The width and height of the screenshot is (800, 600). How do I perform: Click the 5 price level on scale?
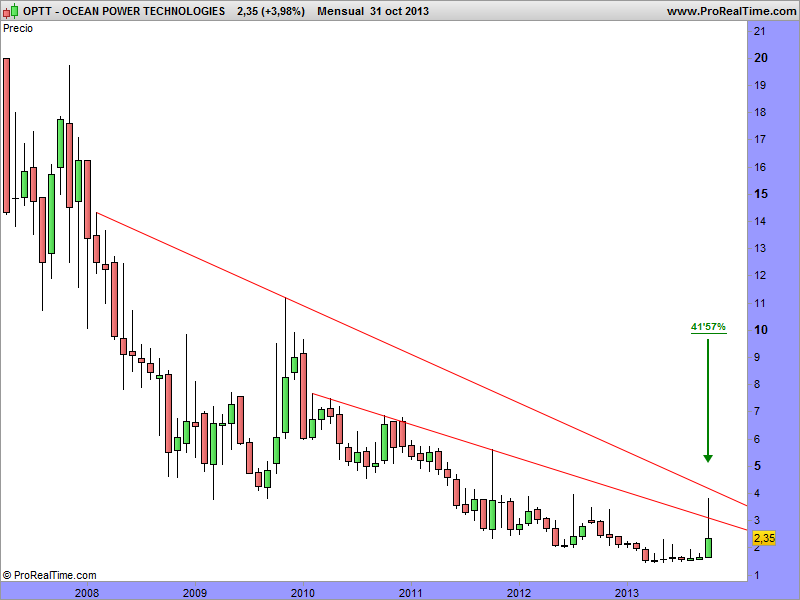click(757, 466)
